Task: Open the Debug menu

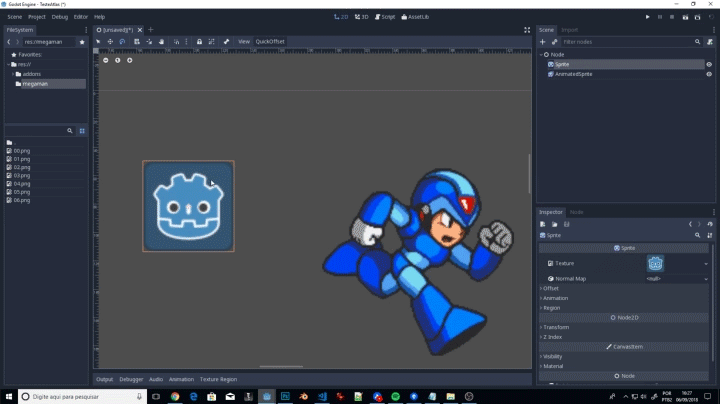Action: pos(60,17)
